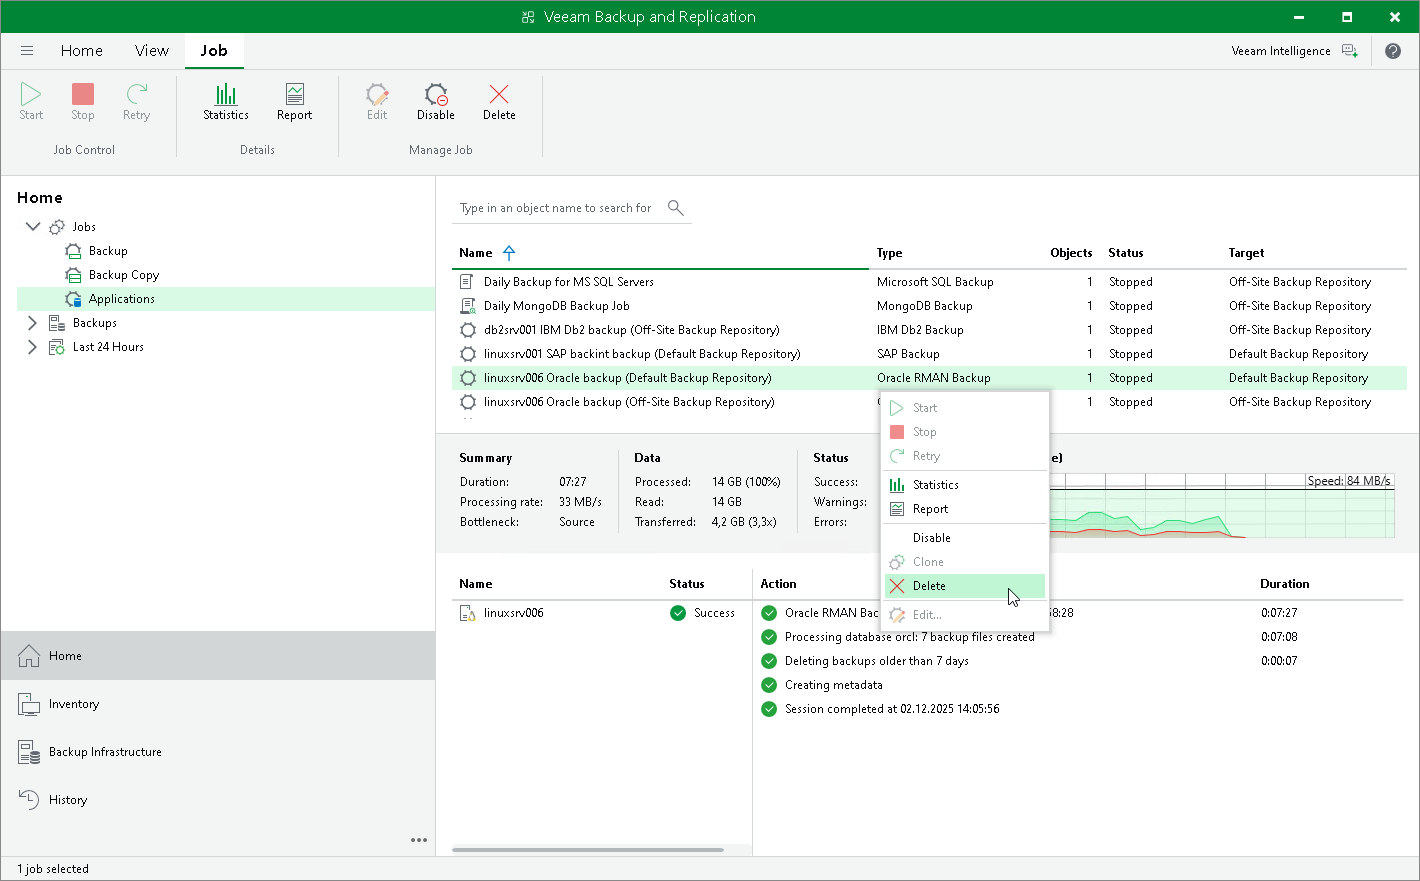The width and height of the screenshot is (1420, 881).
Task: Choose Clone in the context menu
Action: pyautogui.click(x=965, y=562)
